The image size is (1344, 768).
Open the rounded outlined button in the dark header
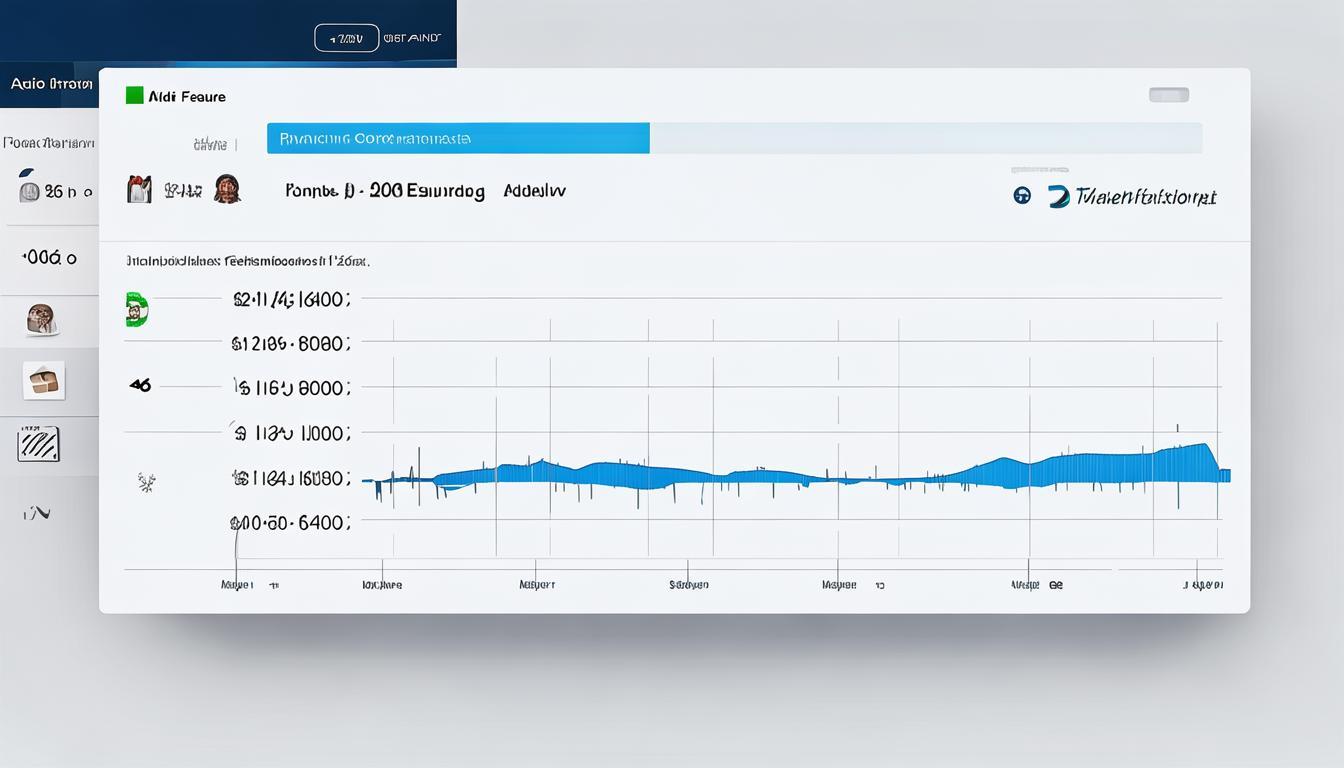pos(346,38)
